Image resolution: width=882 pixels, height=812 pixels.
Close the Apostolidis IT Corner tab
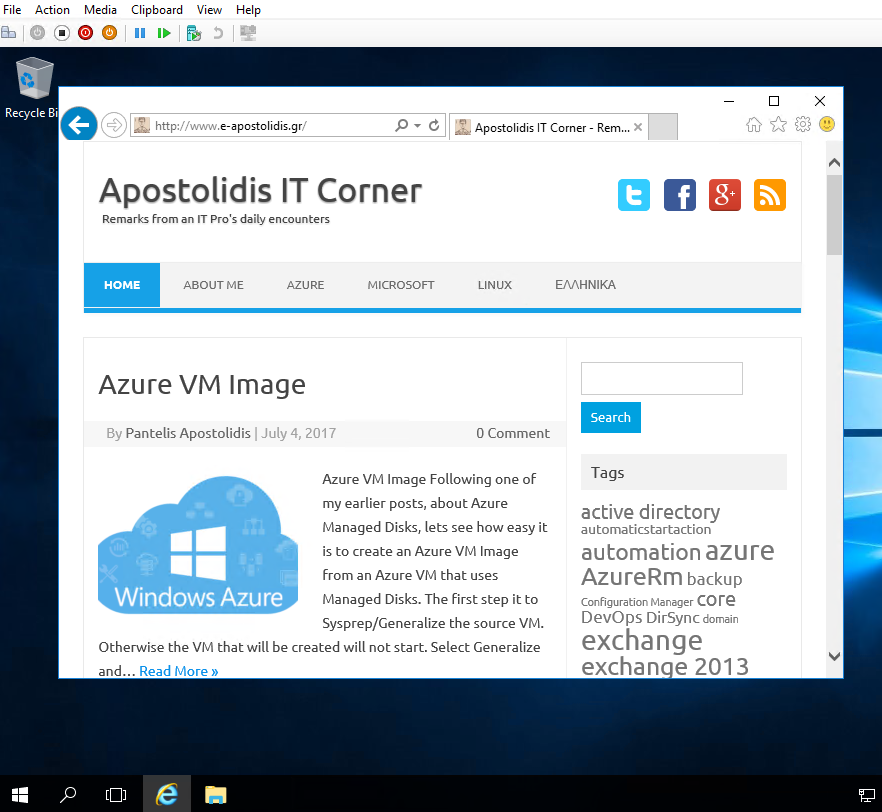click(638, 127)
